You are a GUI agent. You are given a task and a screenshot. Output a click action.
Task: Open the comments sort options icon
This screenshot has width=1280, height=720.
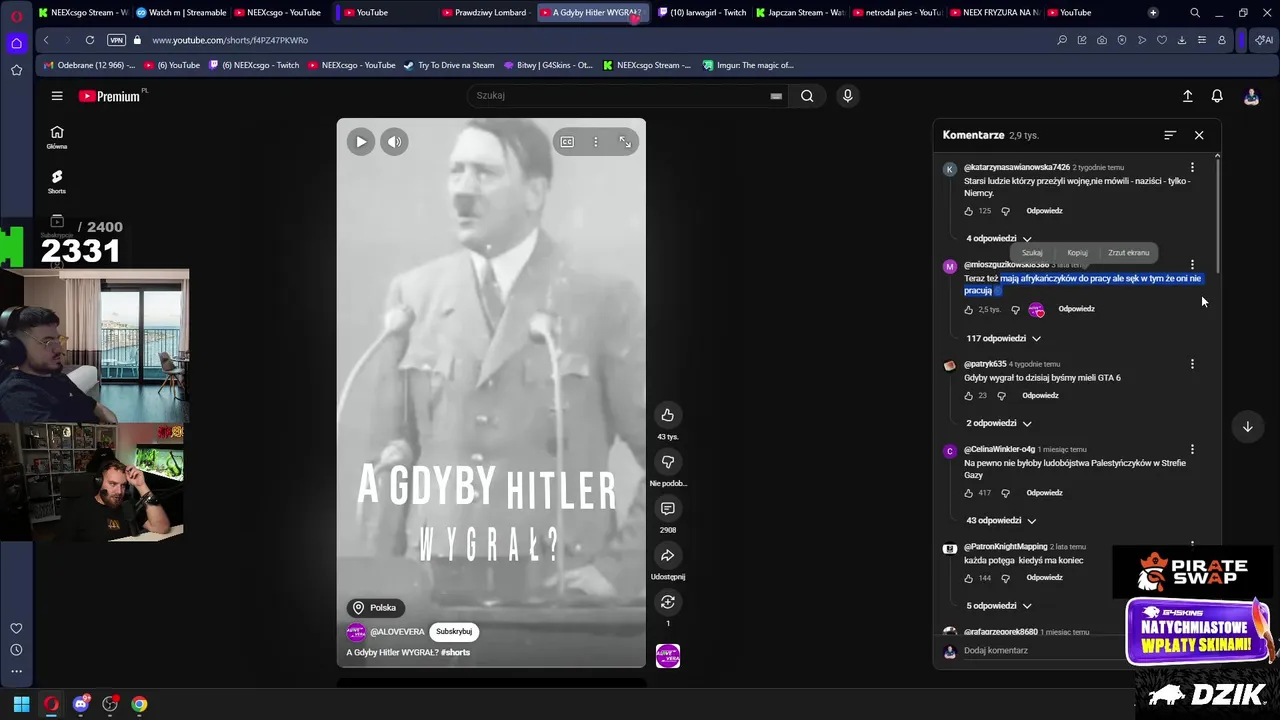(1170, 135)
